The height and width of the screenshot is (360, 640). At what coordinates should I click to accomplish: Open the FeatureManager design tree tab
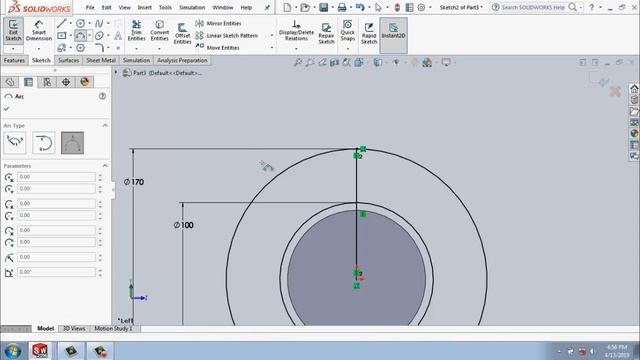tap(10, 82)
